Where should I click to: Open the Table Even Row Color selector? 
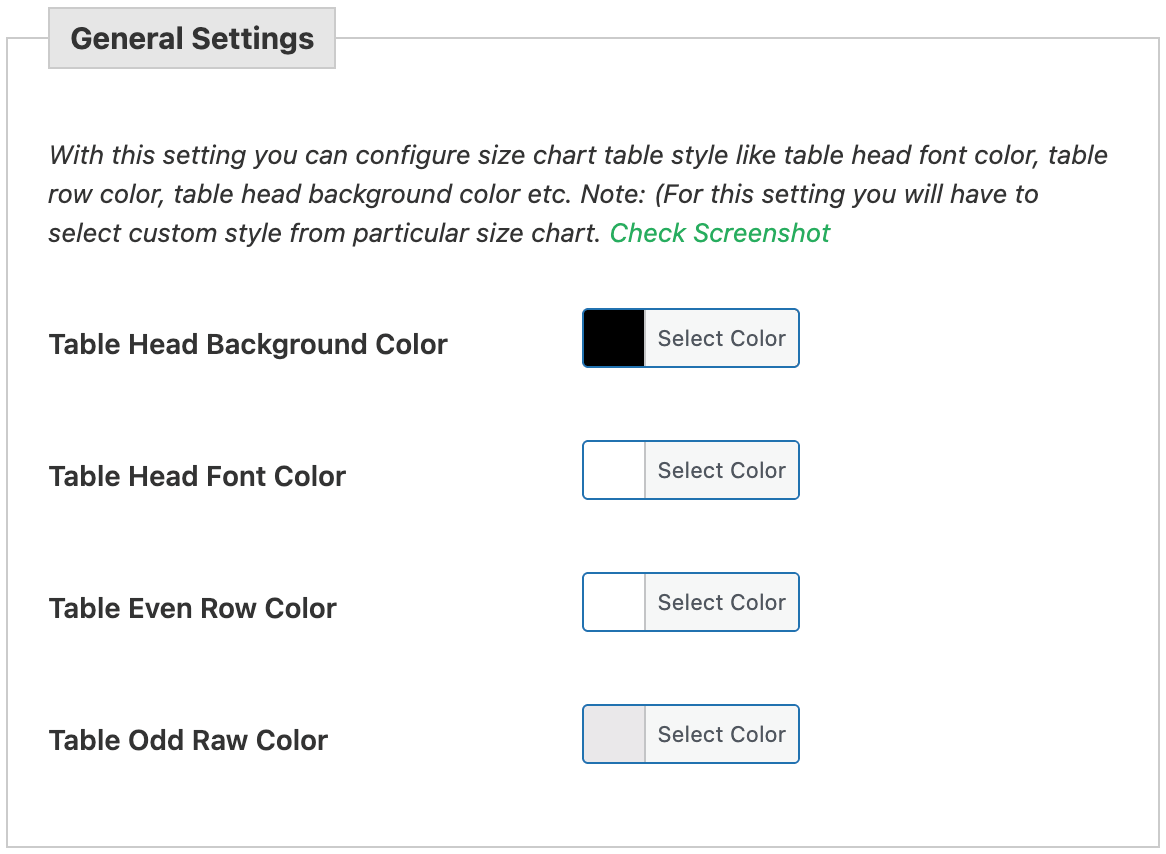pyautogui.click(x=721, y=602)
